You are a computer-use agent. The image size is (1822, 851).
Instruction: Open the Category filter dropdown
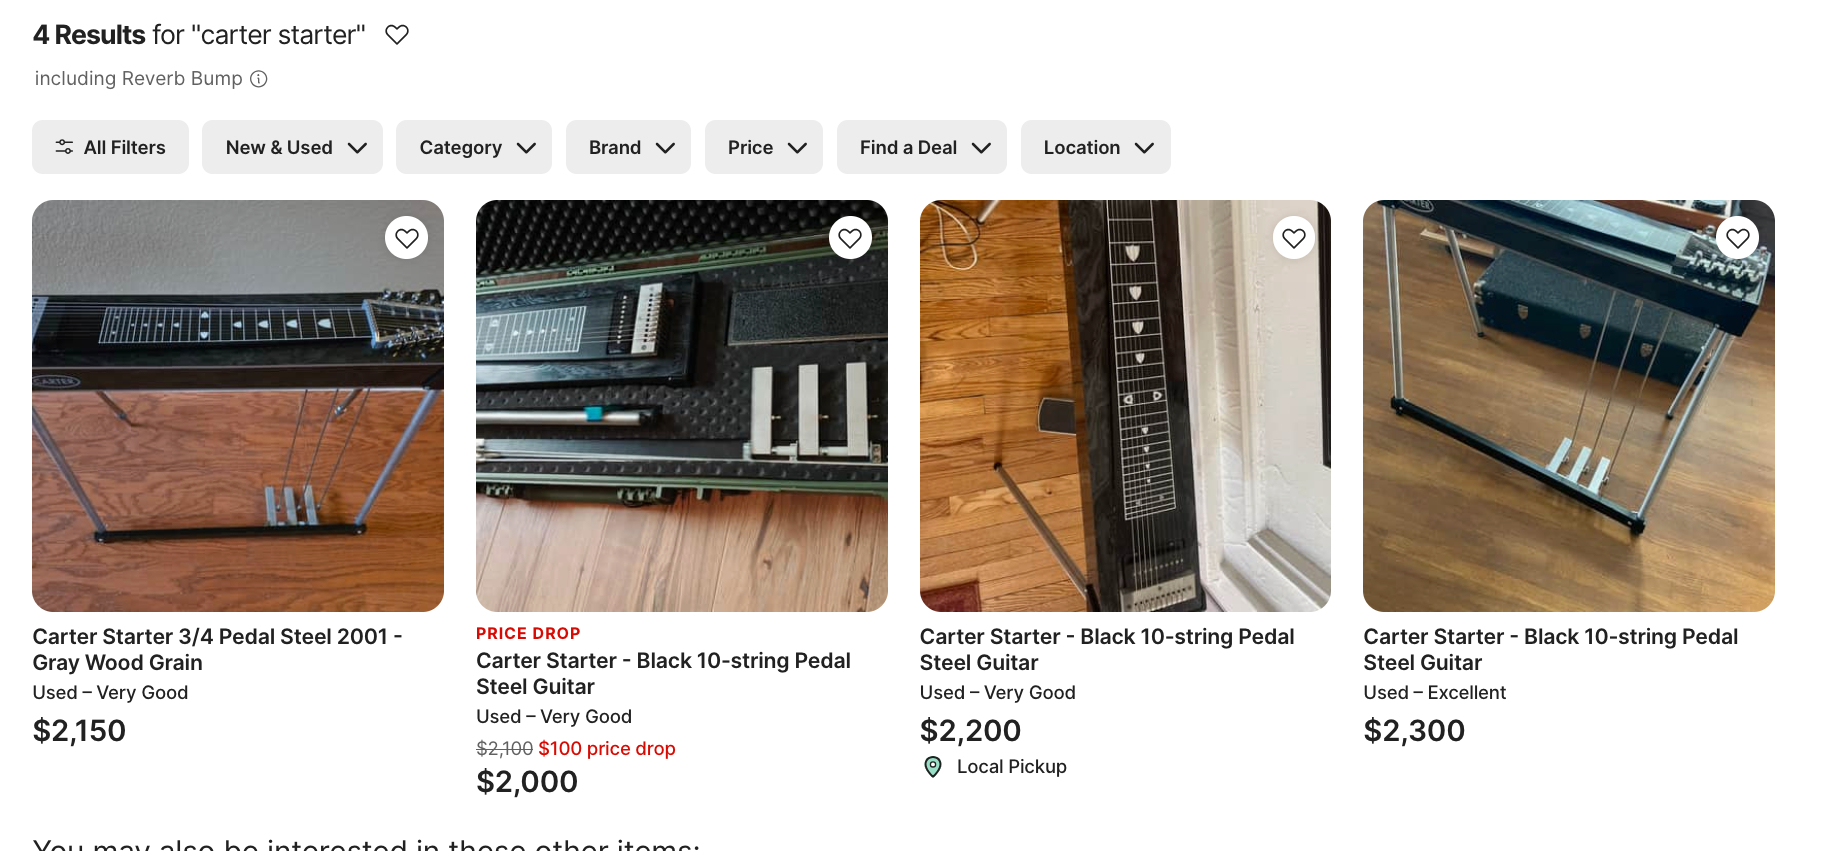tap(473, 147)
